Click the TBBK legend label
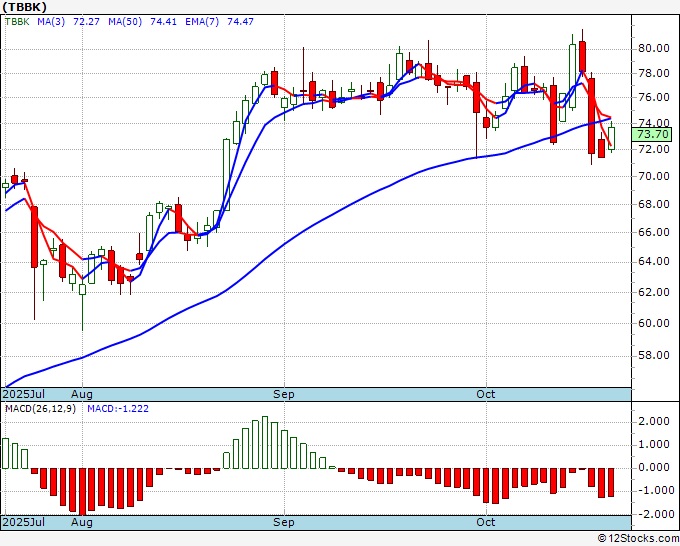Screen dimensions: 680x546 (17, 22)
